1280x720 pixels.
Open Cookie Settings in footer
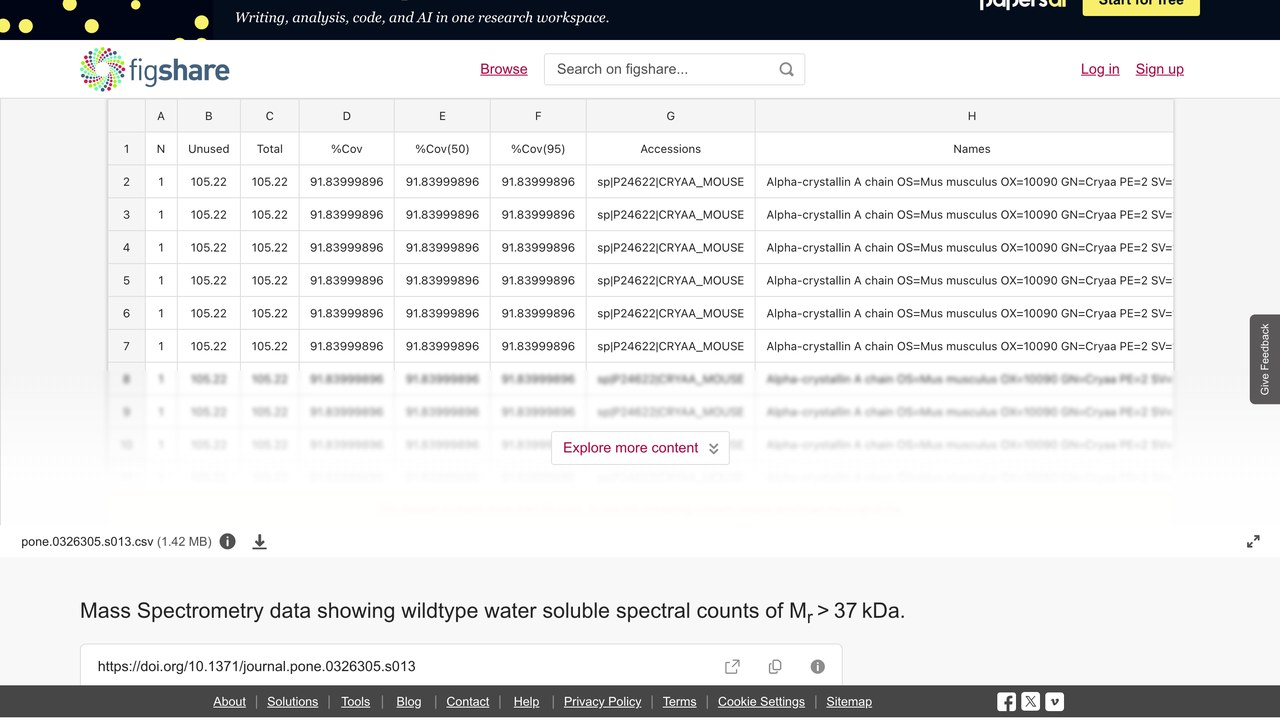click(761, 702)
